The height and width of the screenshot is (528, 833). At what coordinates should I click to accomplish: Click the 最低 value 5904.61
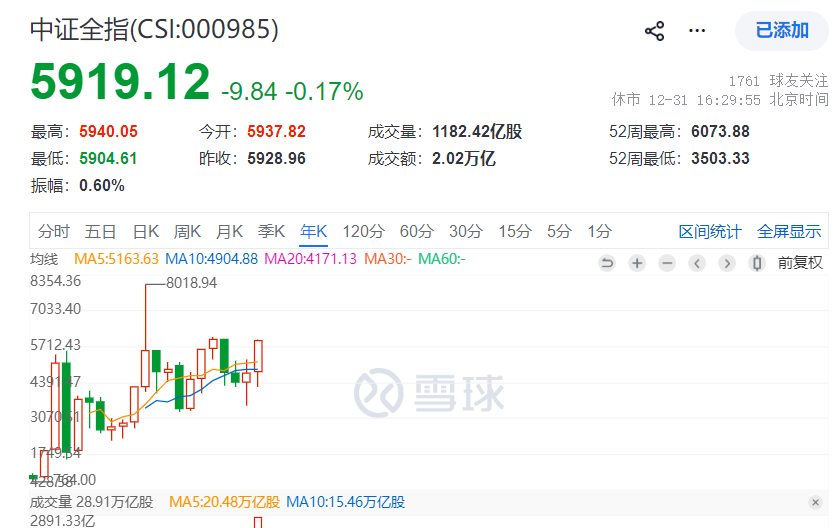(x=108, y=159)
